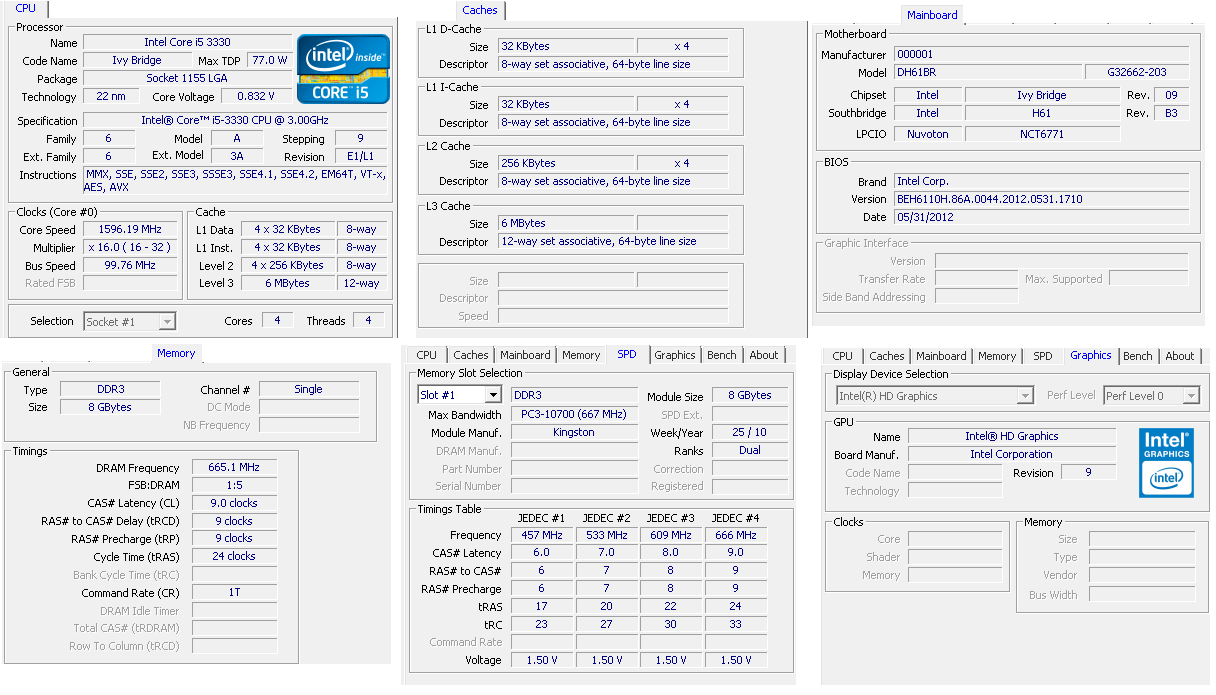Click the JEDEC #3 tRC value '30'
The width and height of the screenshot is (1216, 695).
tap(671, 624)
